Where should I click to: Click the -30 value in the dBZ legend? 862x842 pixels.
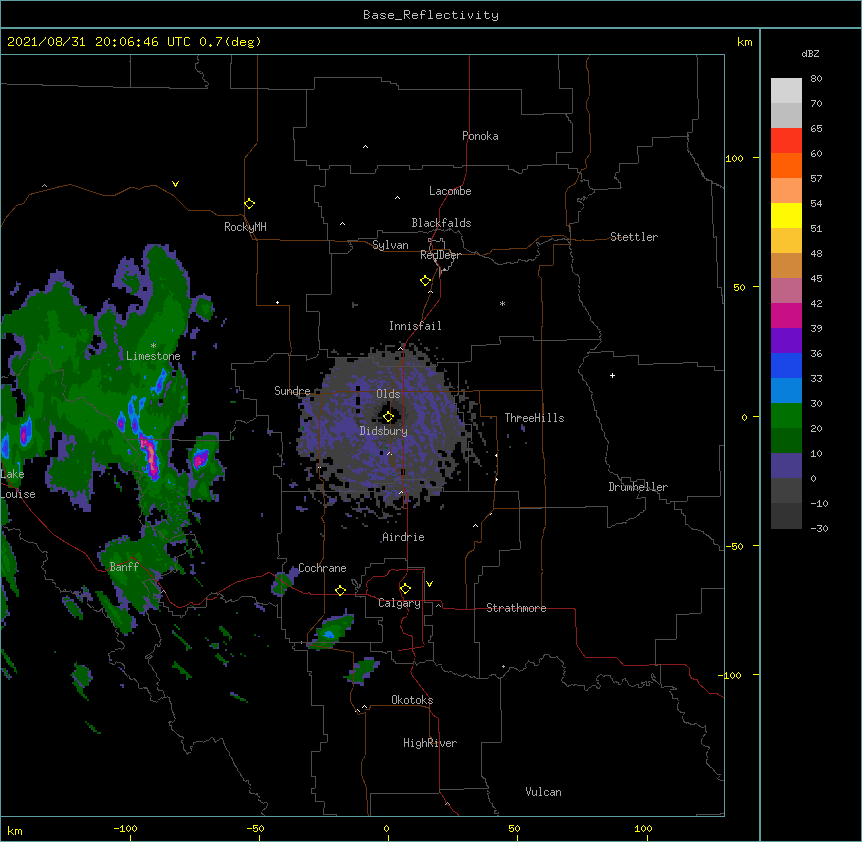[819, 528]
